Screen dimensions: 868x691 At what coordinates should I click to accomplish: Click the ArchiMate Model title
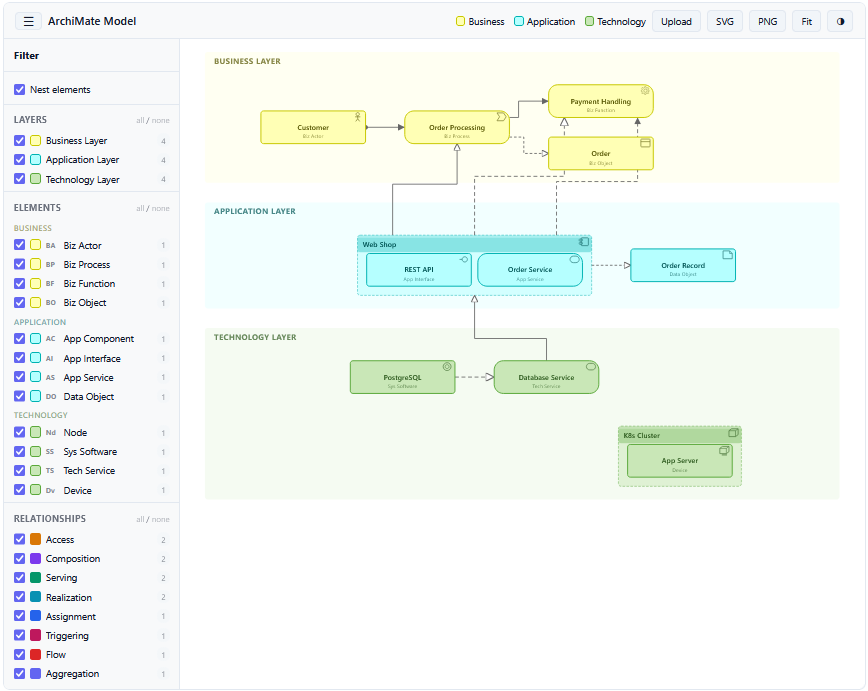[92, 21]
